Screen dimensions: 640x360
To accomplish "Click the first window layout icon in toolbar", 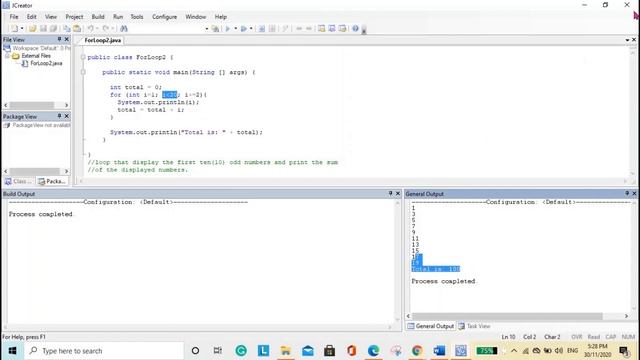I will pyautogui.click(x=322, y=29).
